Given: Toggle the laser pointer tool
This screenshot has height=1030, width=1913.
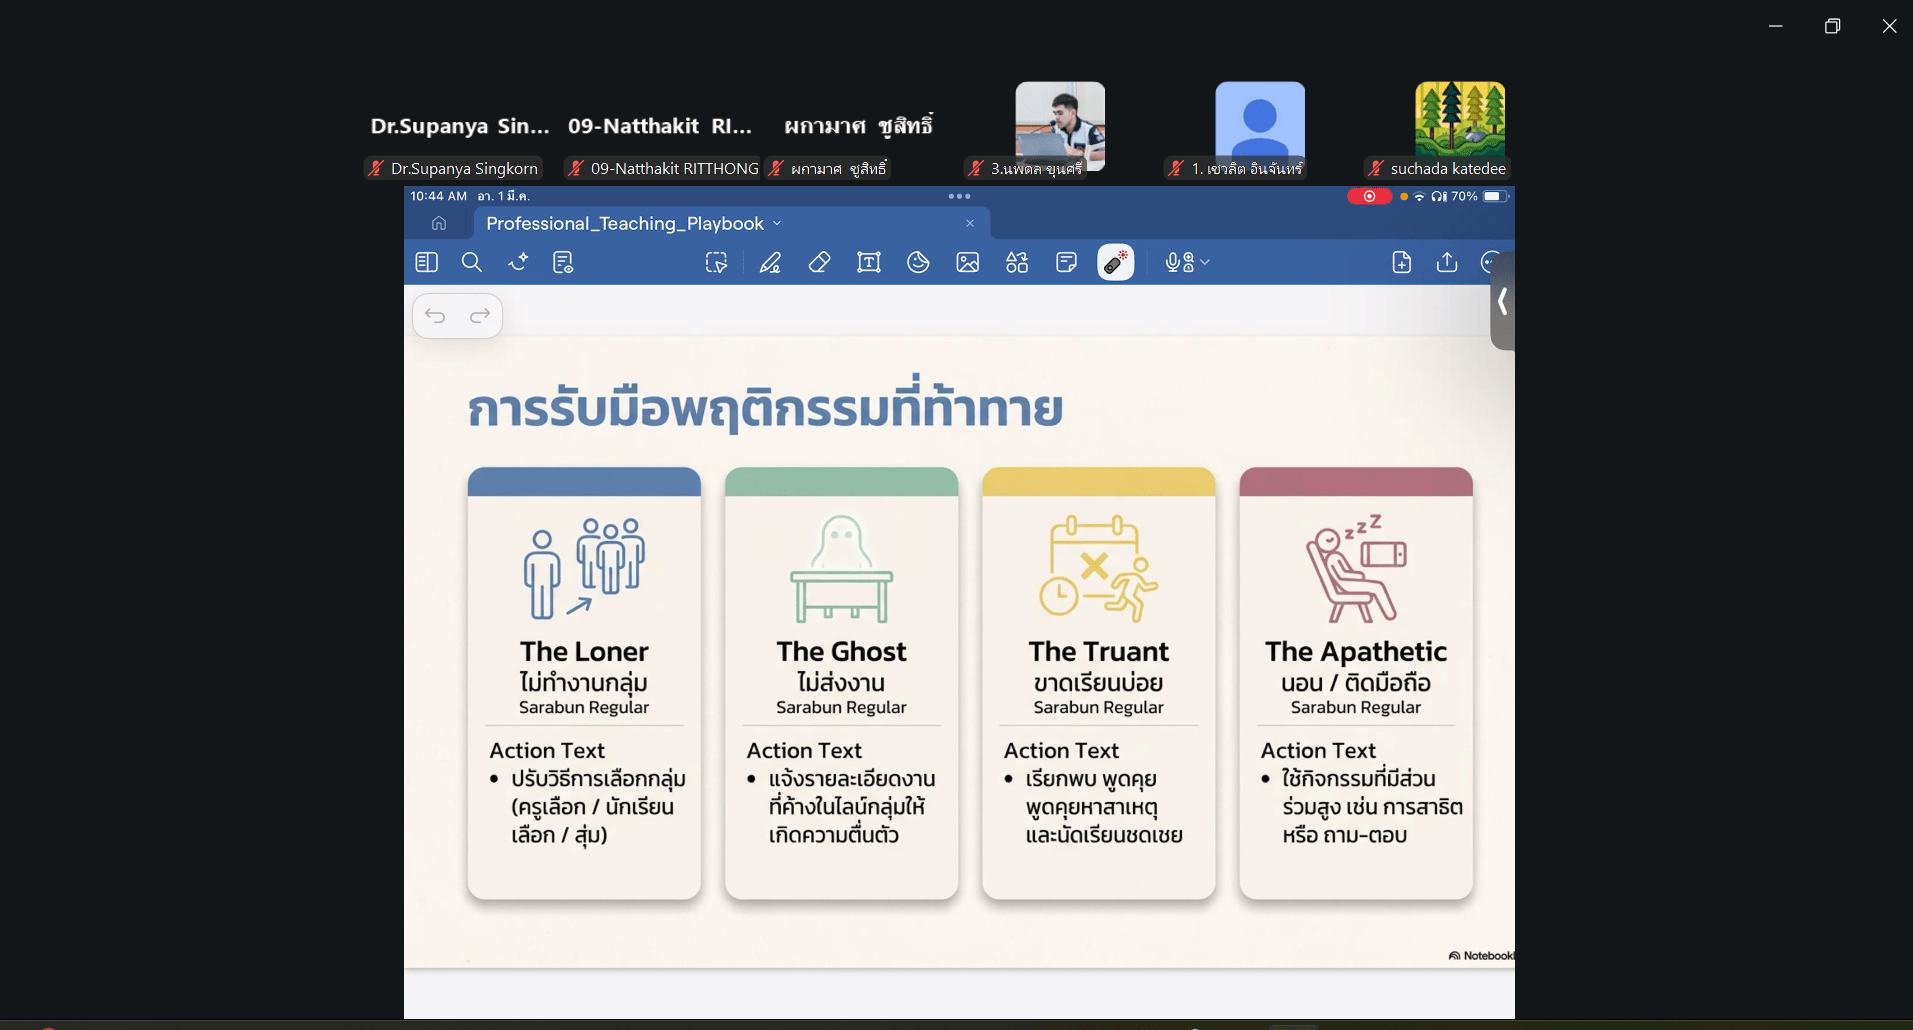Looking at the screenshot, I should pyautogui.click(x=1115, y=262).
